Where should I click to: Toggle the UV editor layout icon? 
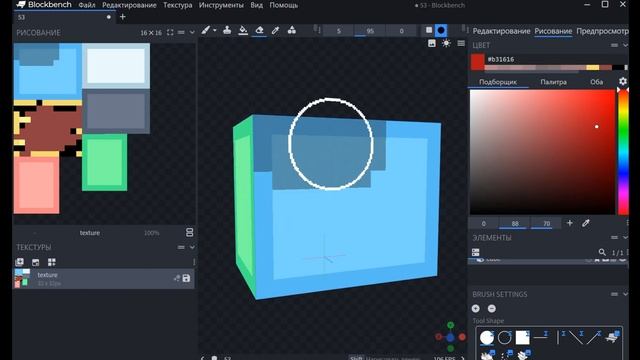pos(189,232)
